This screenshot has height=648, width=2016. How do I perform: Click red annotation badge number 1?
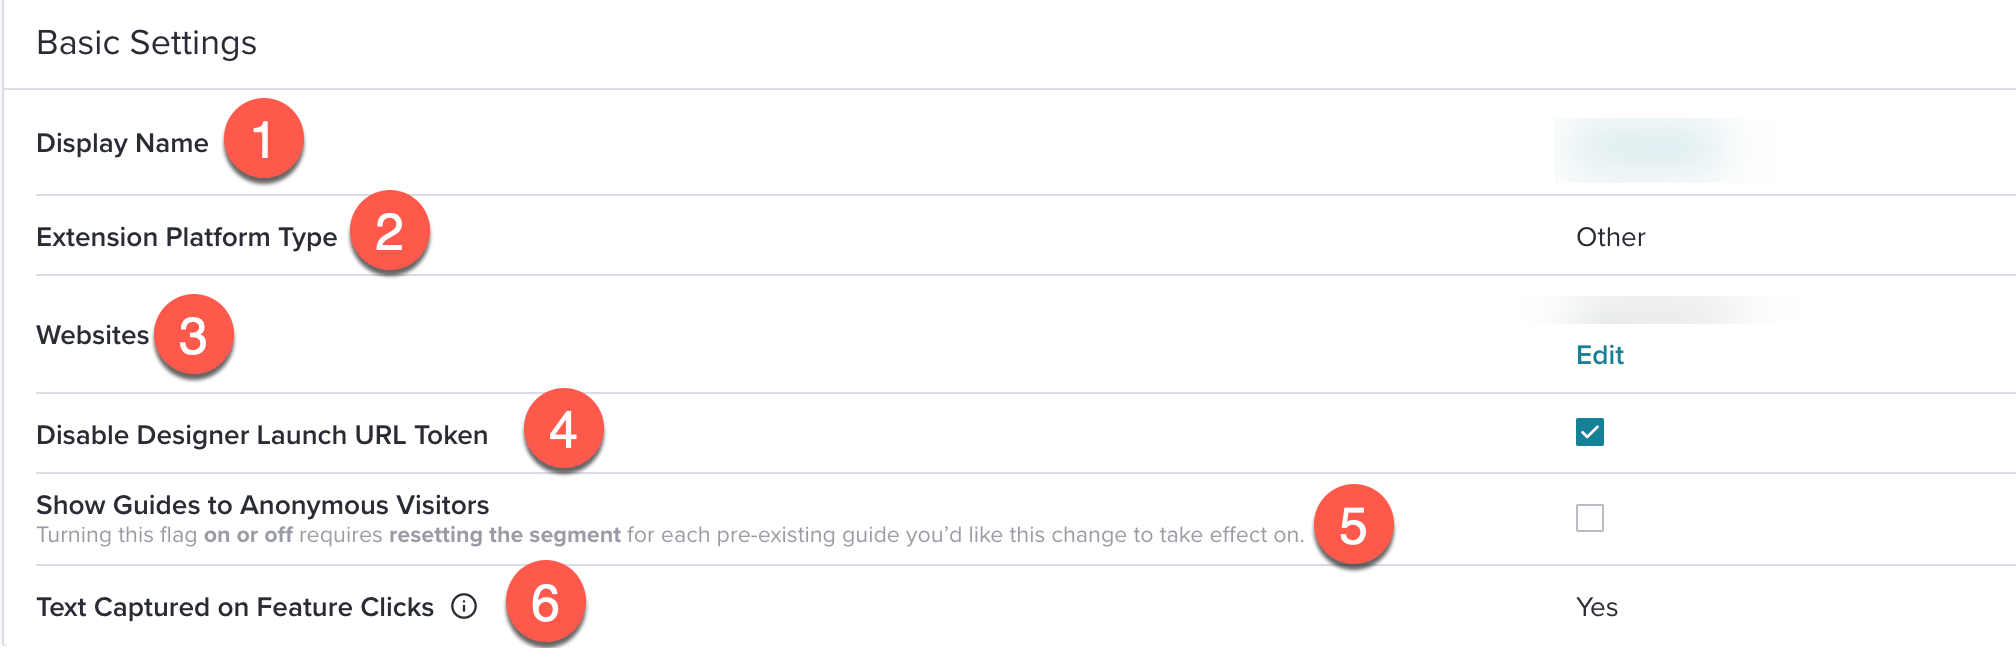[263, 139]
